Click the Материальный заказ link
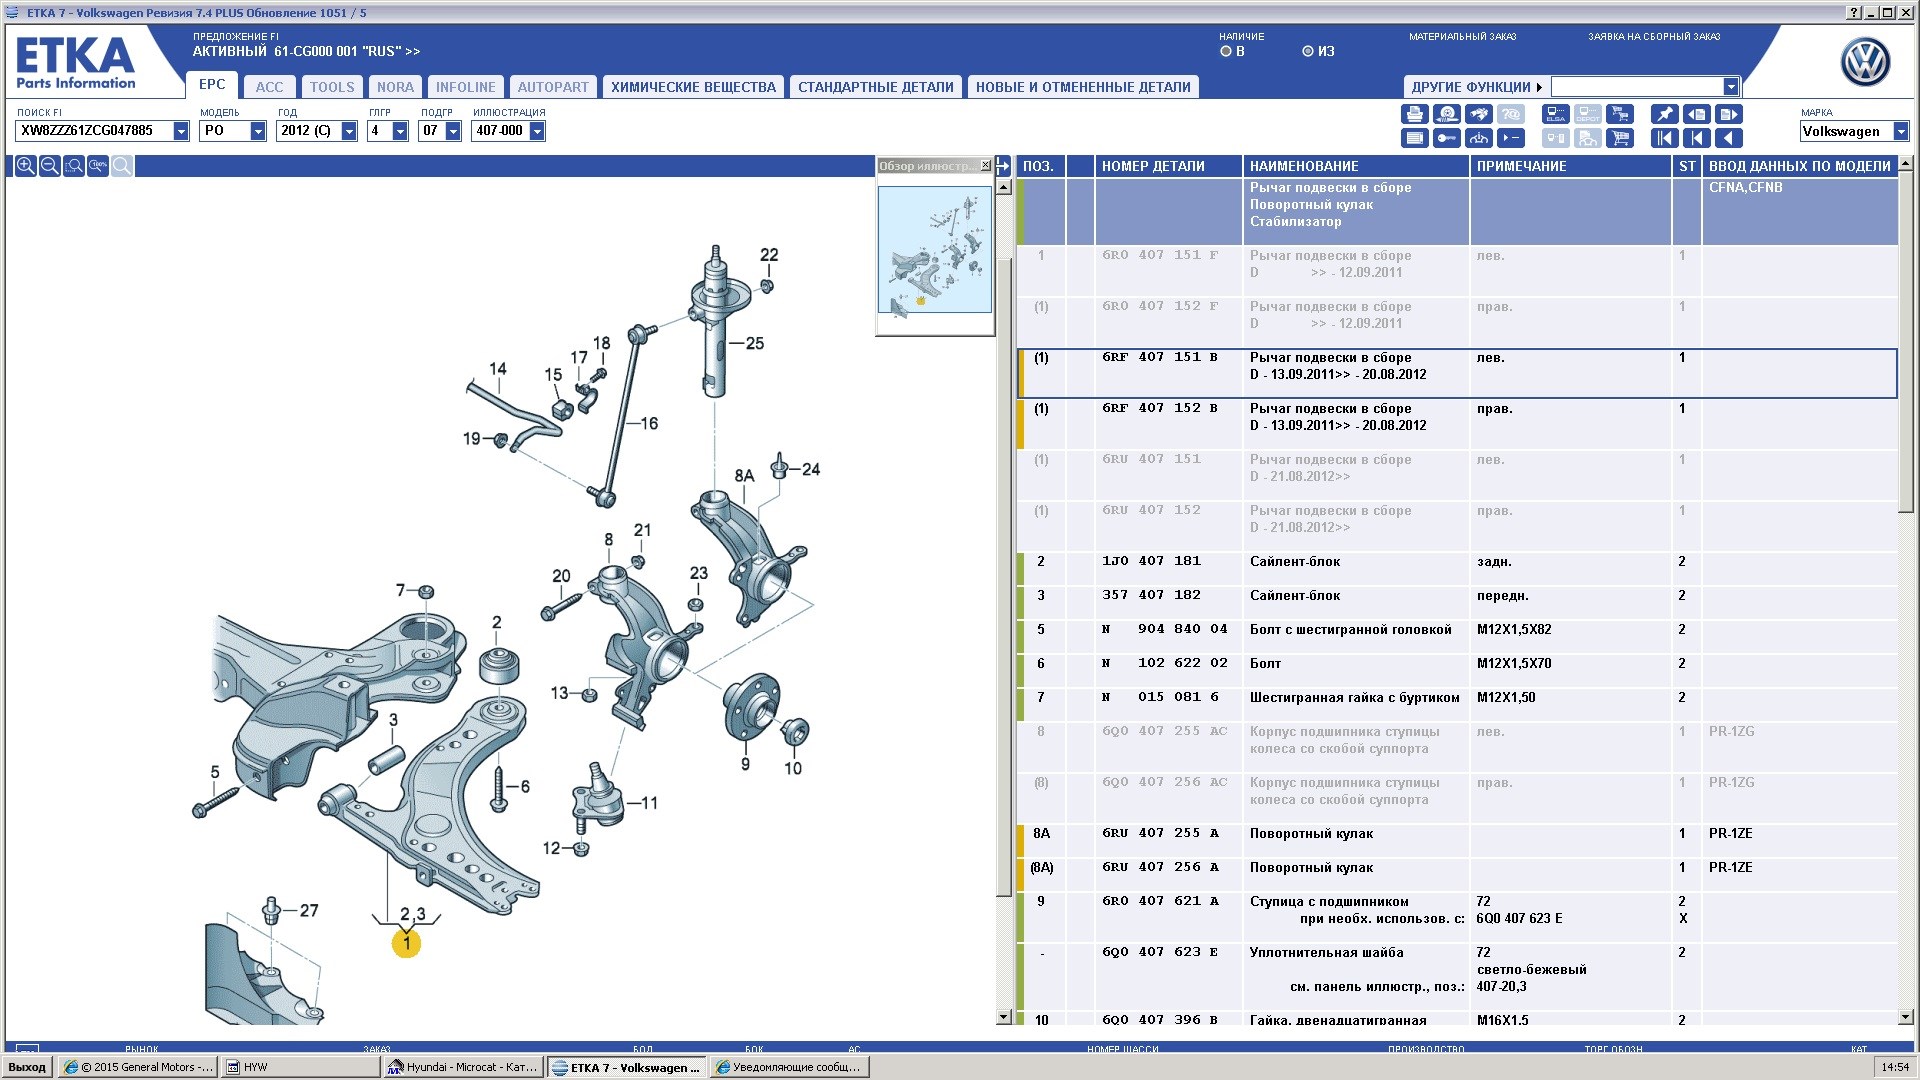 (x=1462, y=37)
